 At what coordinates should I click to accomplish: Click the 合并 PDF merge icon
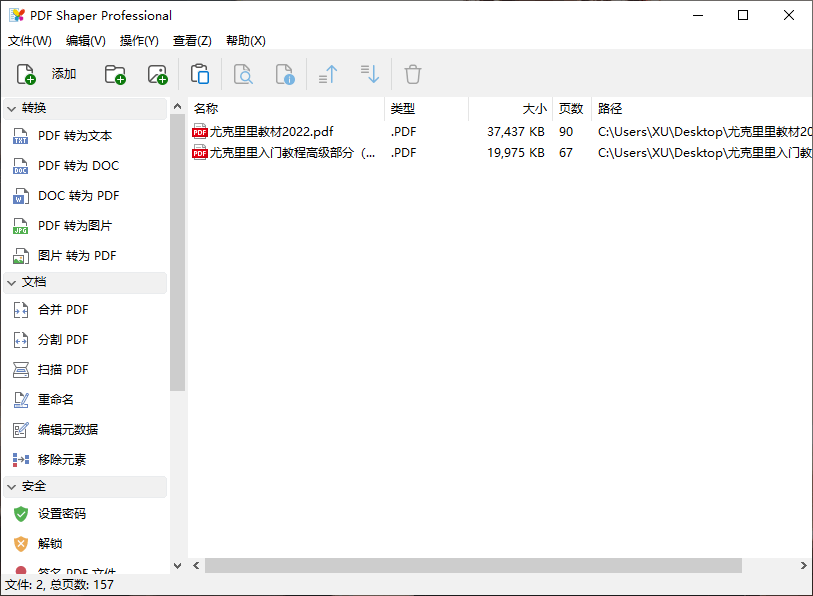[x=21, y=310]
